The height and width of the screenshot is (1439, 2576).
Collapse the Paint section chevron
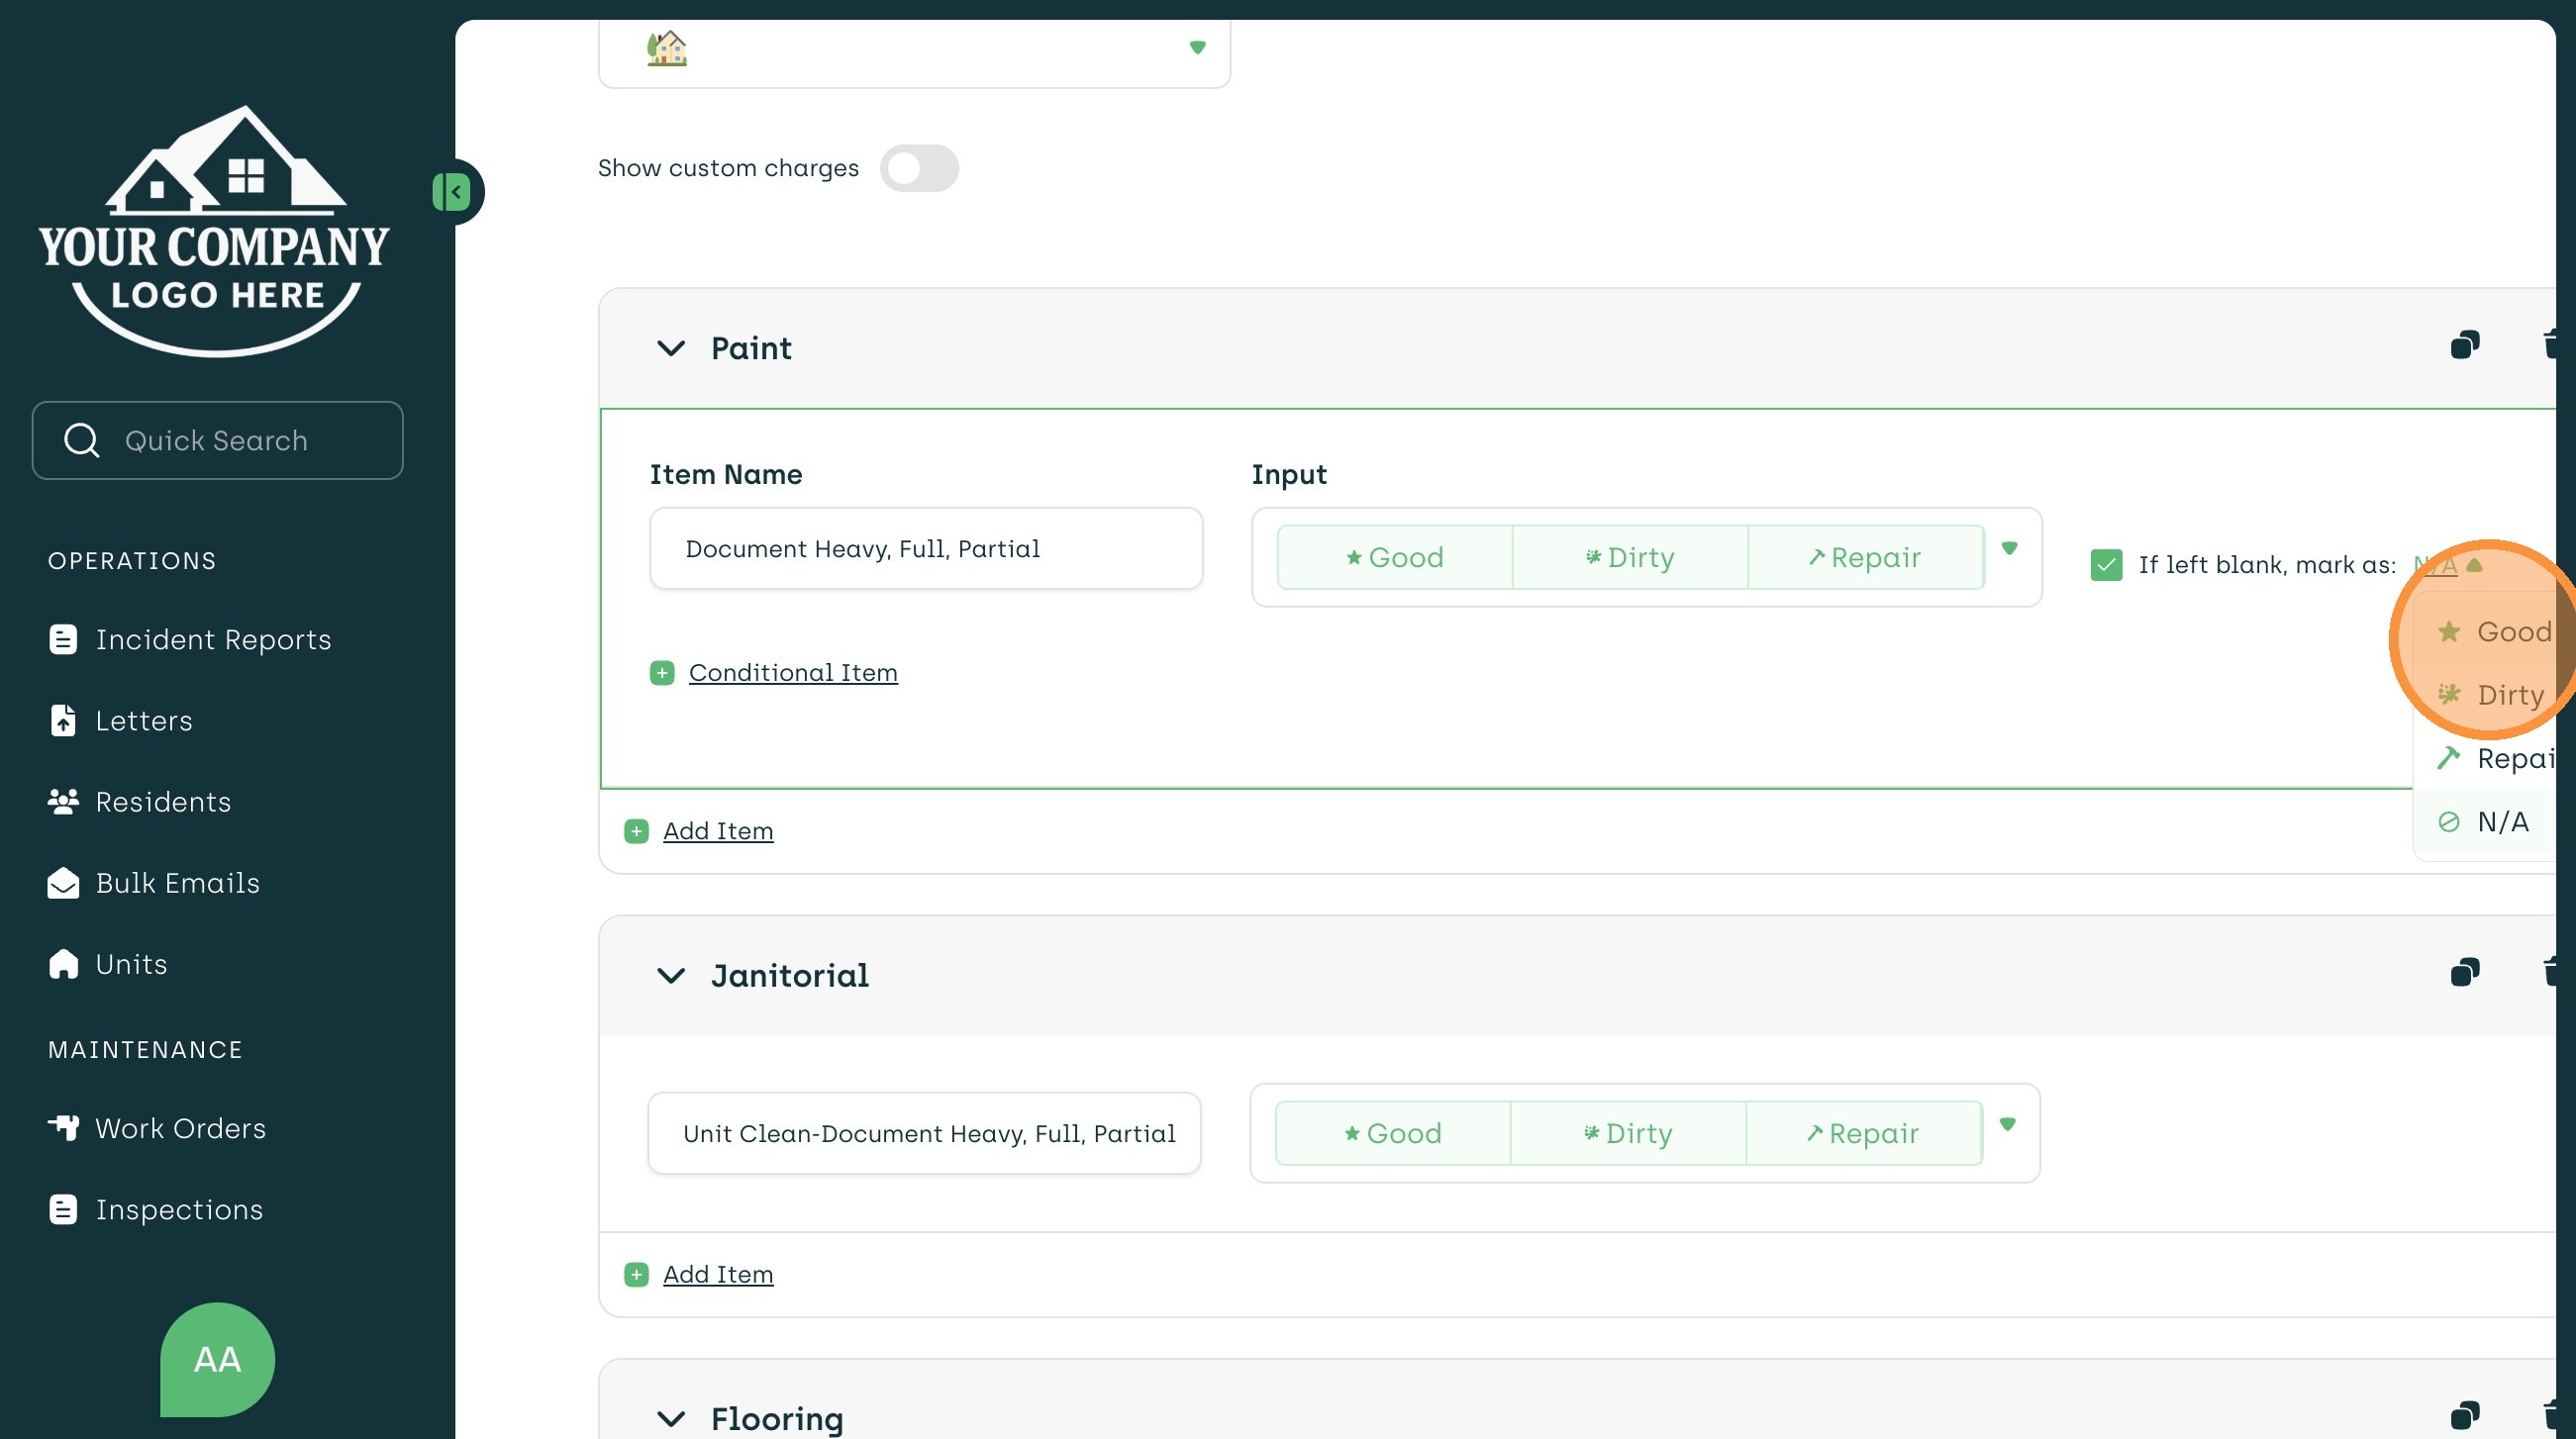click(x=670, y=348)
